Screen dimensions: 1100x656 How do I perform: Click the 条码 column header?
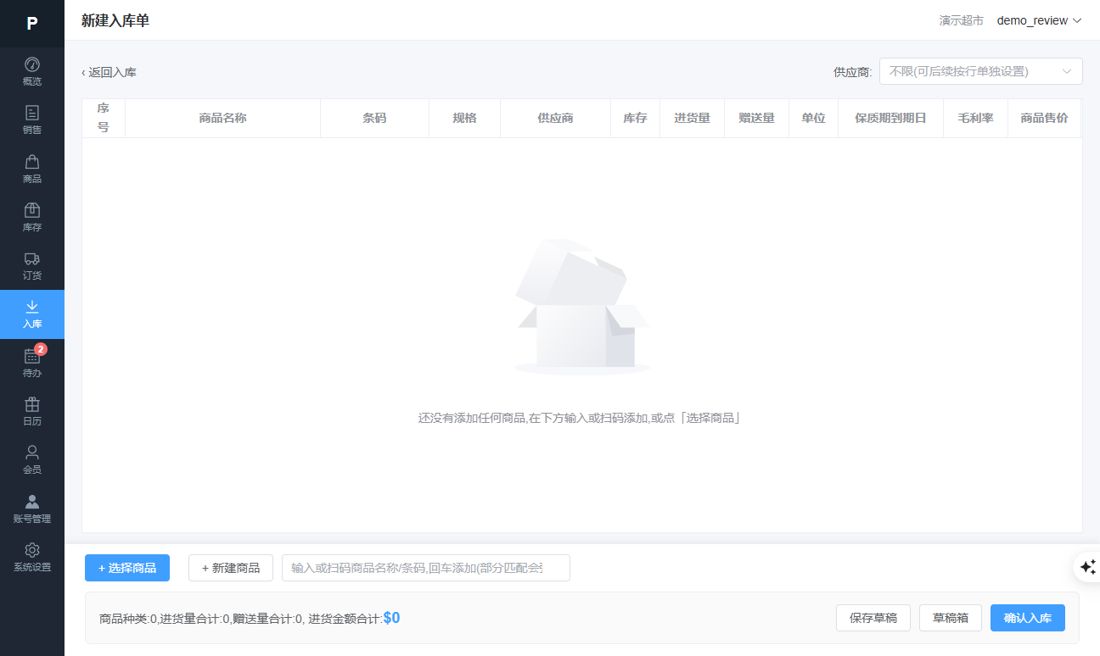pyautogui.click(x=374, y=118)
